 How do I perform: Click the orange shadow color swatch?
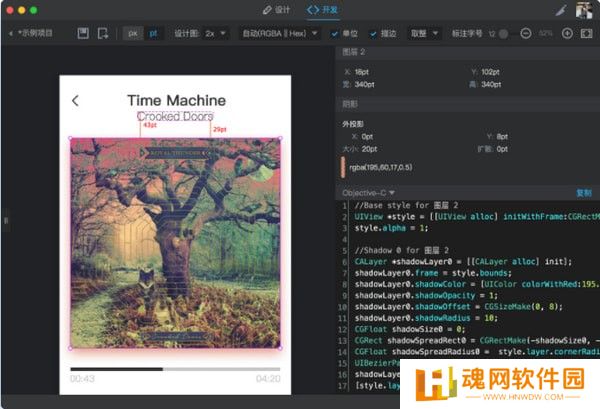[343, 167]
